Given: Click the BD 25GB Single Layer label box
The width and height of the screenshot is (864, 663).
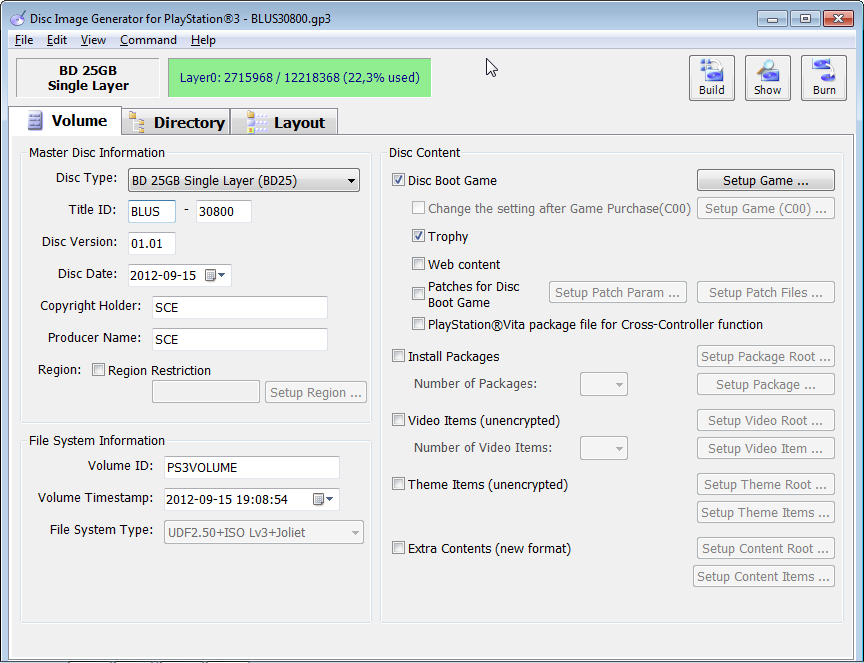Looking at the screenshot, I should pos(88,78).
